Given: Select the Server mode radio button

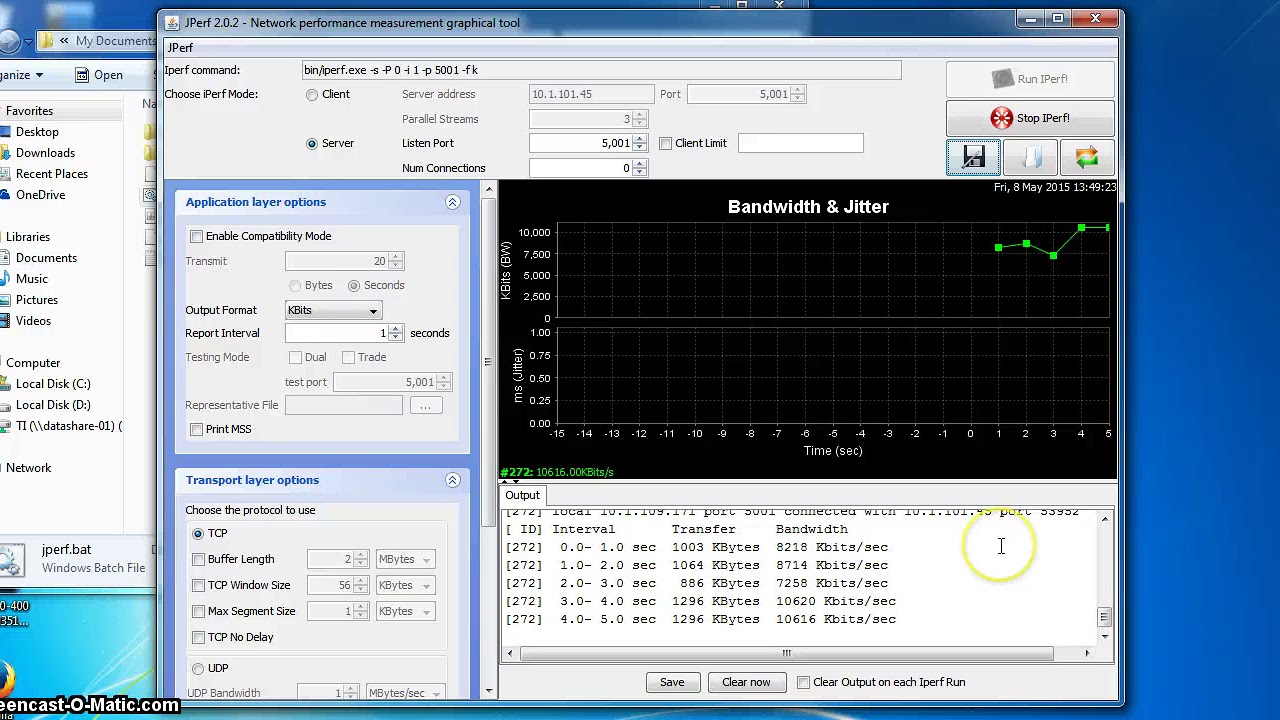Looking at the screenshot, I should pos(312,143).
